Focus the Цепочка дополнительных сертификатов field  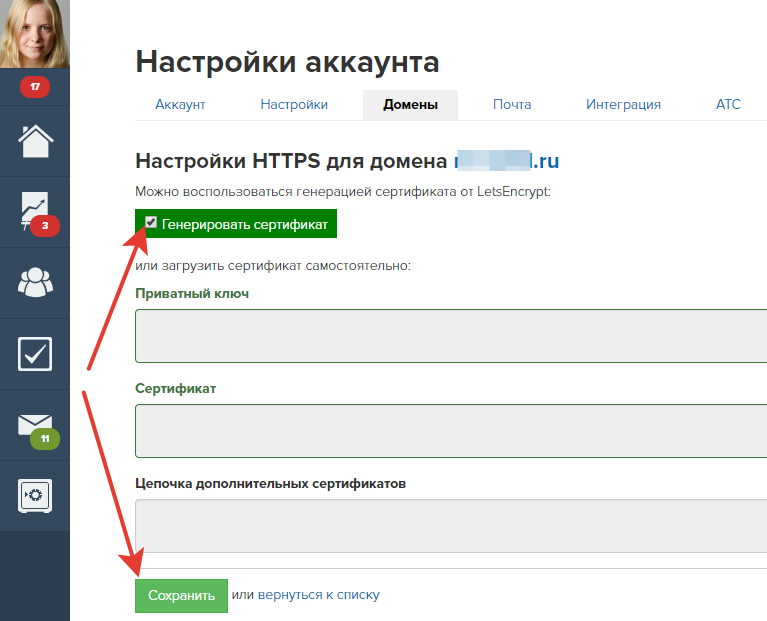(451, 526)
